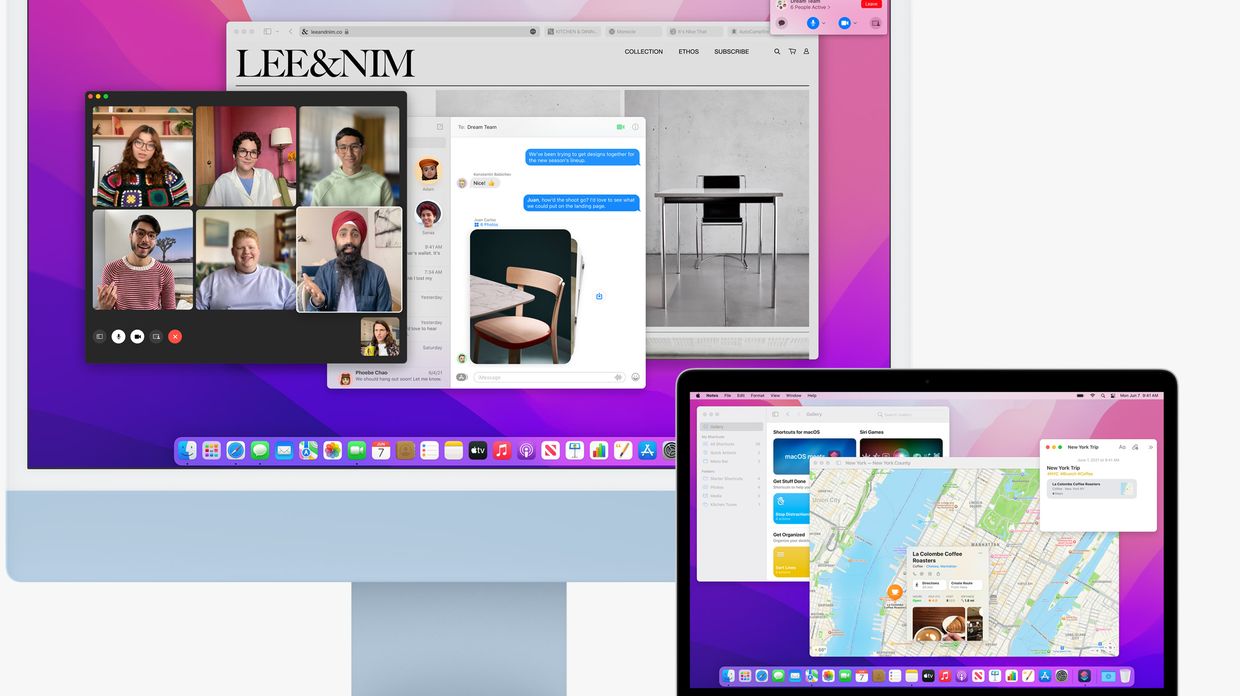The width and height of the screenshot is (1240, 696).
Task: Expand the New York Trip note toolbar chevron
Action: [x=1149, y=447]
